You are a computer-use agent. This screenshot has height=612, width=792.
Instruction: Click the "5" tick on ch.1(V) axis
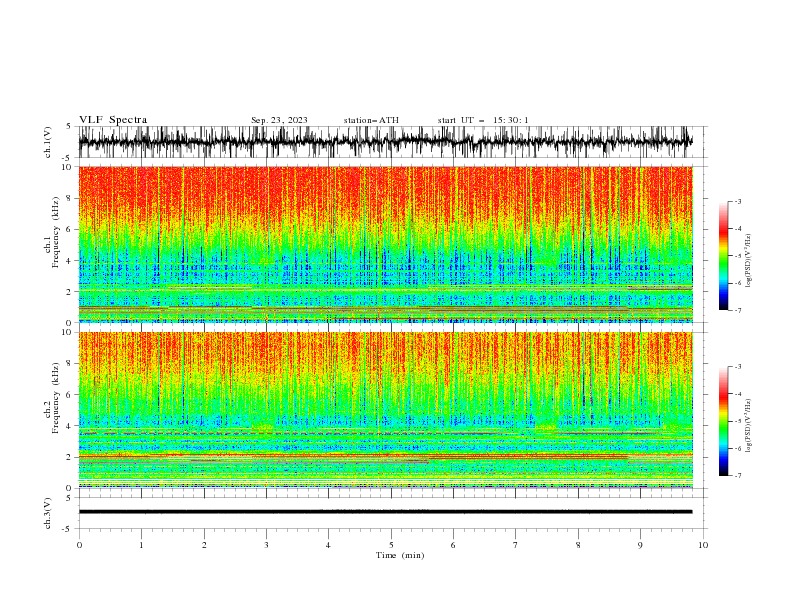70,126
